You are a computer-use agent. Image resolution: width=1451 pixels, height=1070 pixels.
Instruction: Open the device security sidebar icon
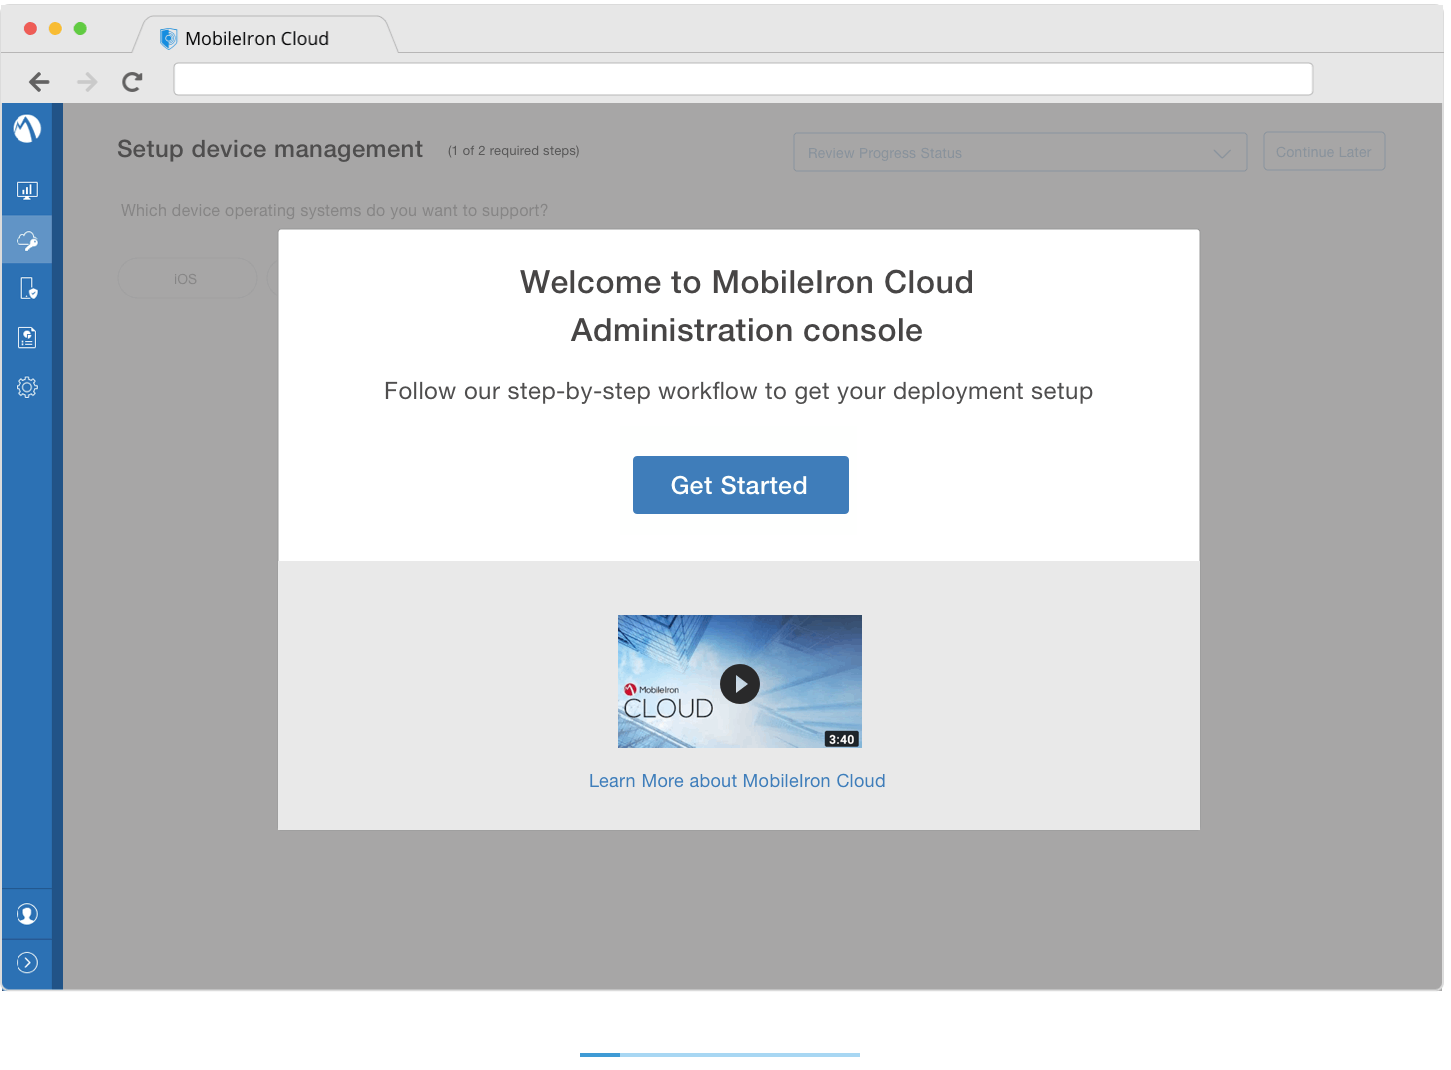27,289
